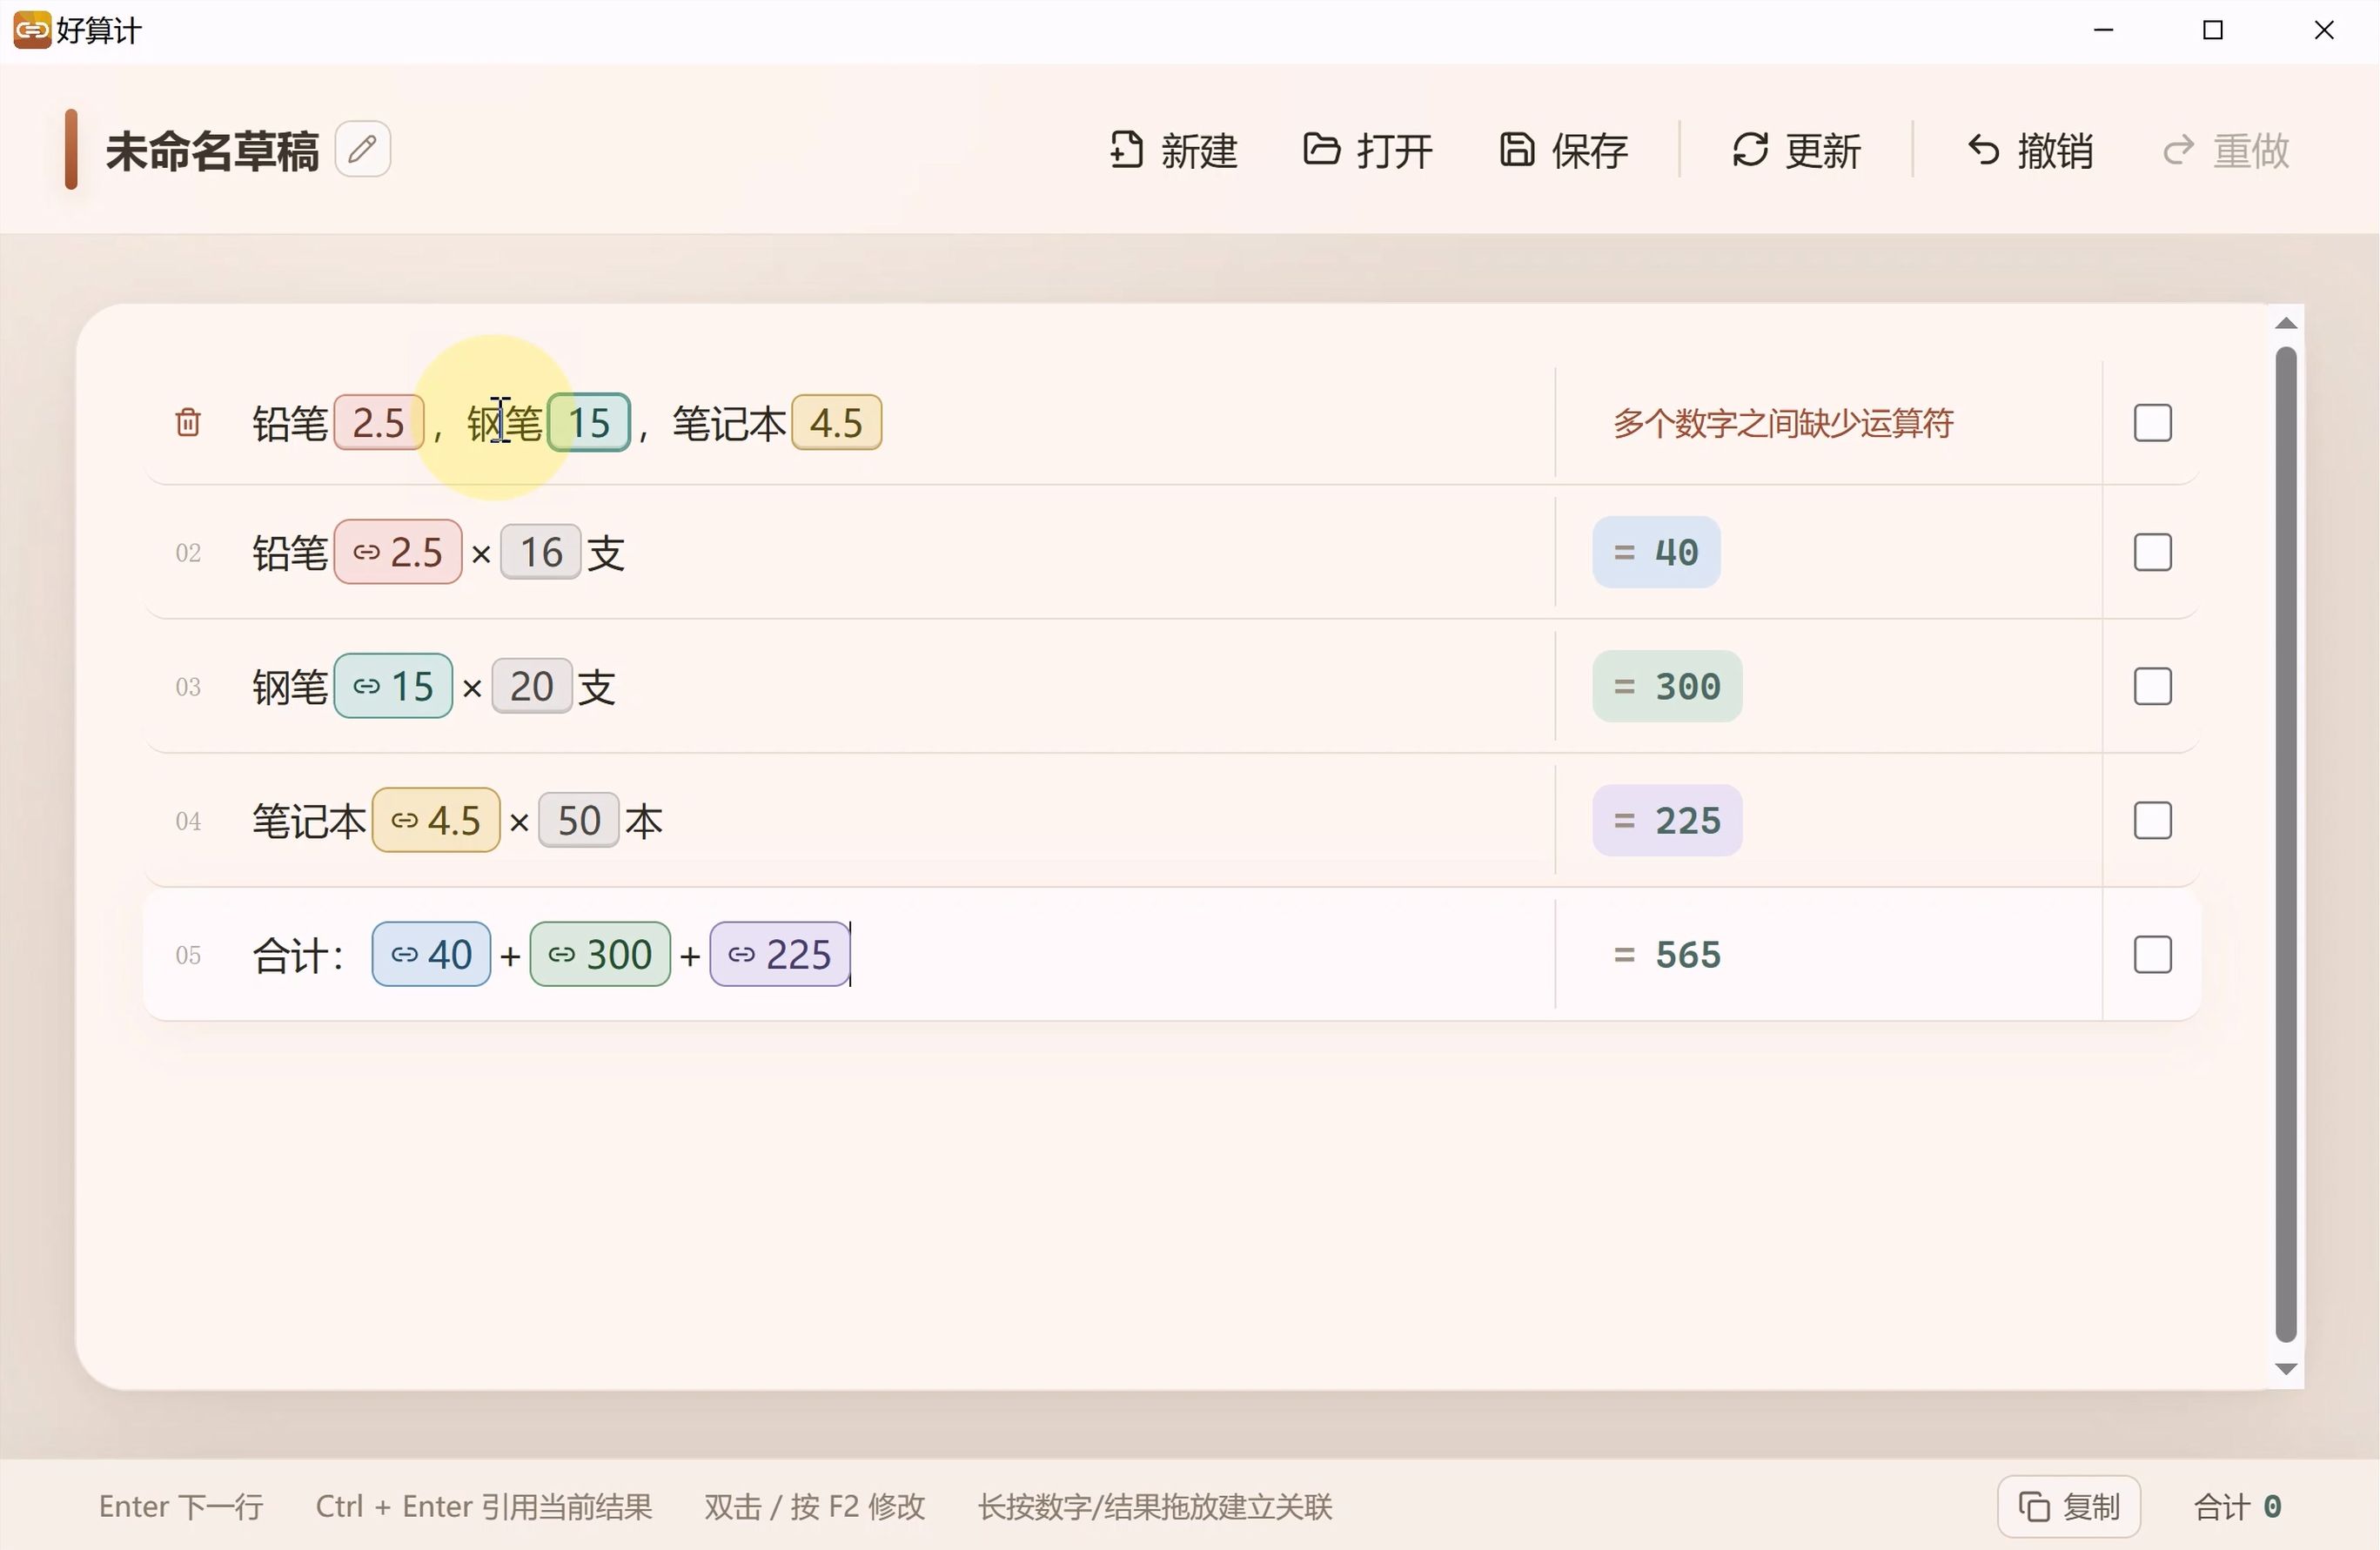The width and height of the screenshot is (2380, 1550).
Task: Click row number 02 label
Action: [188, 552]
